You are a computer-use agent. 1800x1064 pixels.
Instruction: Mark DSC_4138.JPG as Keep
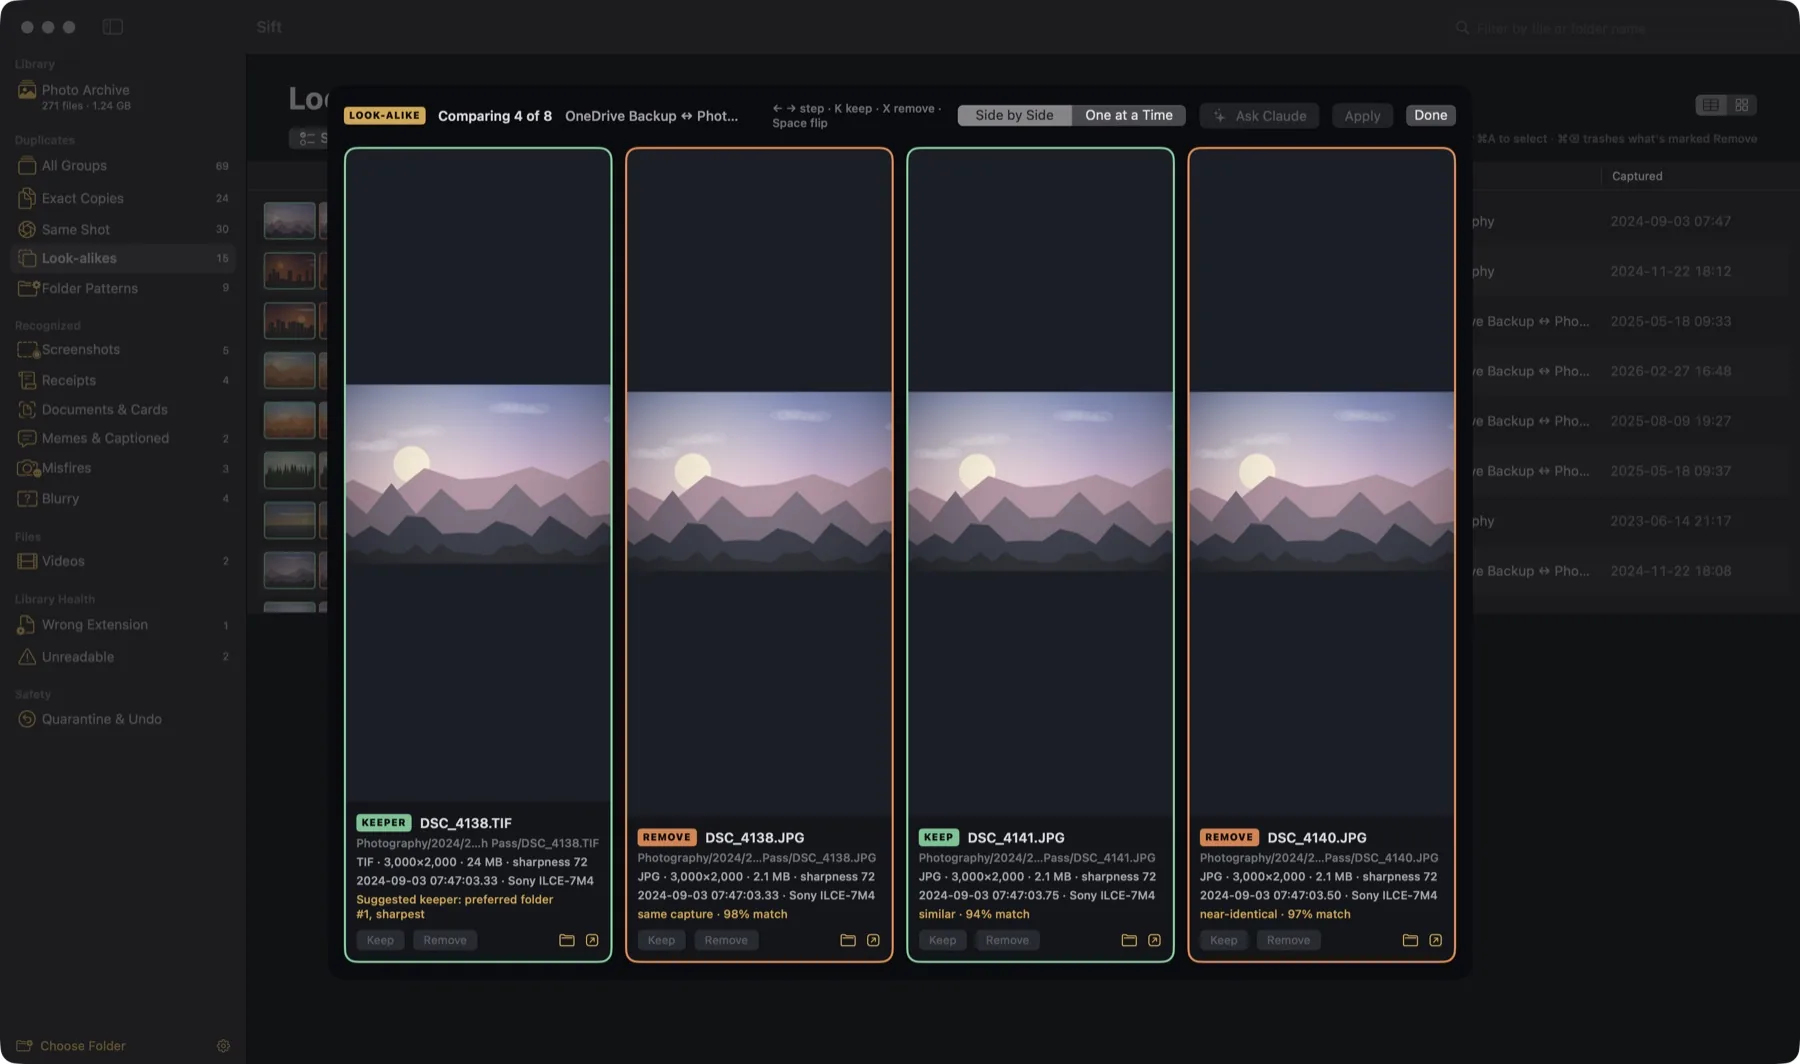click(x=661, y=940)
